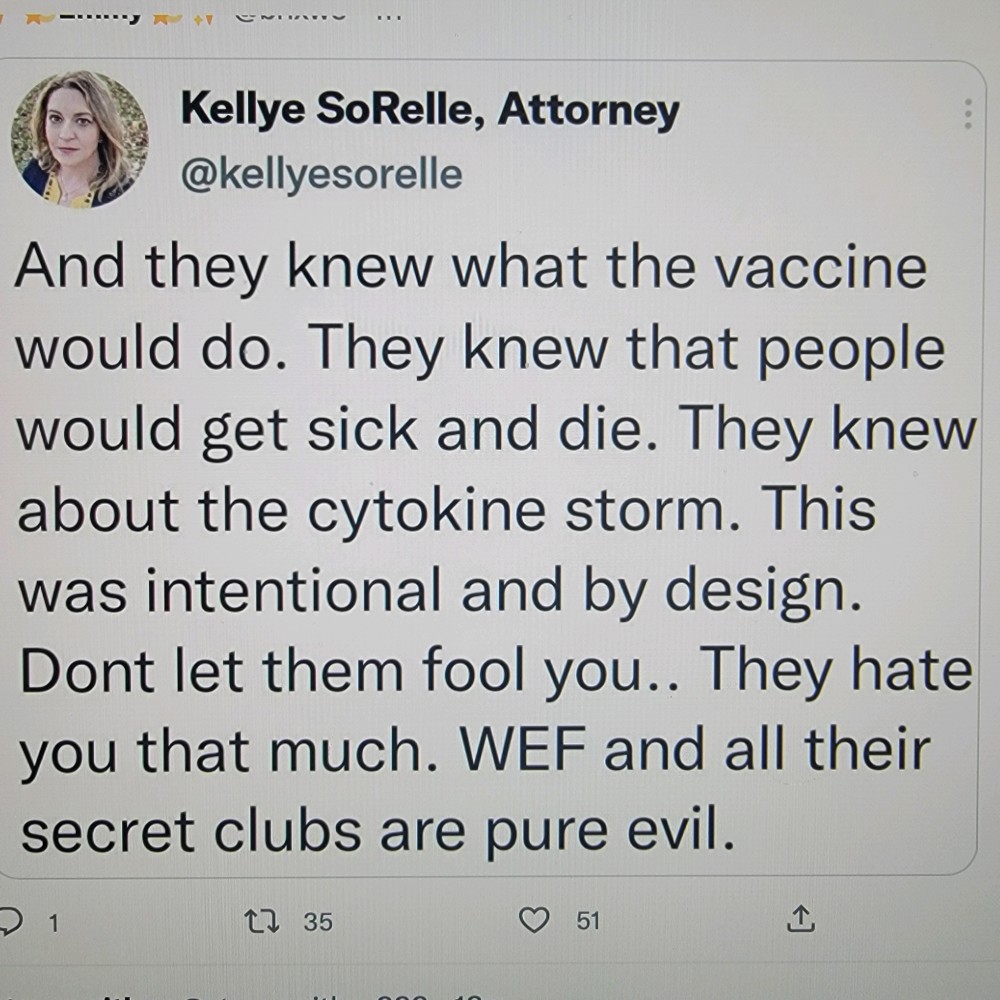Open the share upload-arrow icon
The image size is (1000, 1000).
click(801, 920)
